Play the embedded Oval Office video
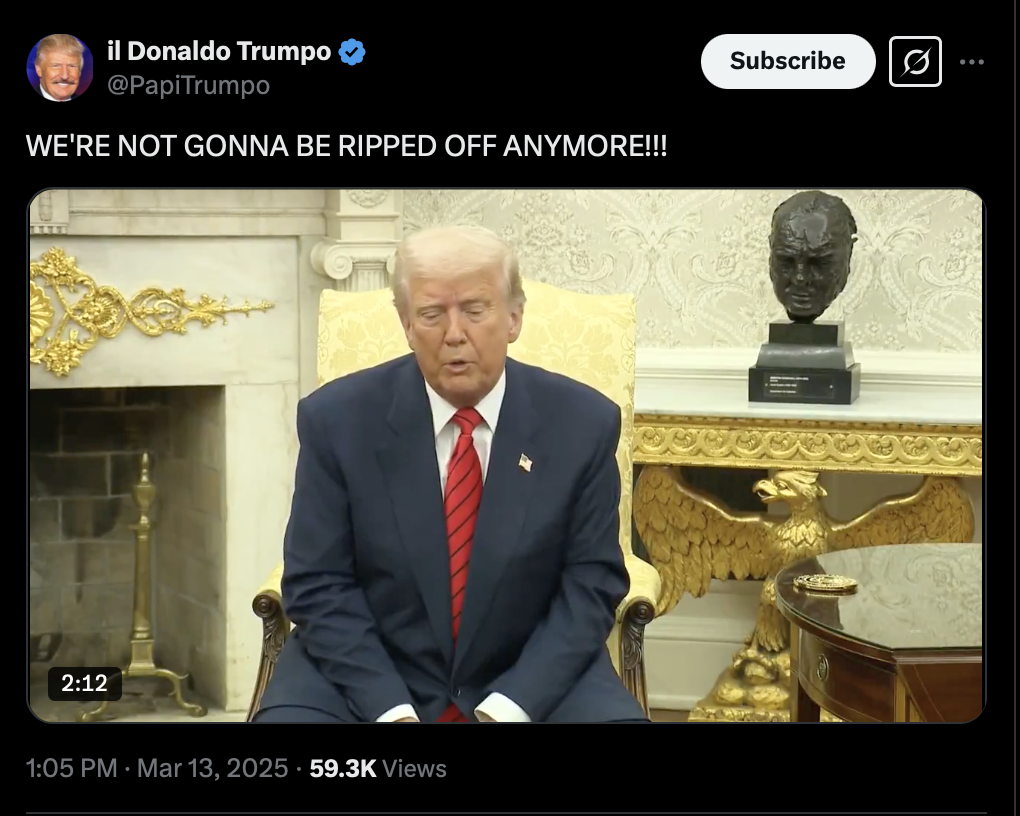Image resolution: width=1020 pixels, height=816 pixels. [x=506, y=456]
